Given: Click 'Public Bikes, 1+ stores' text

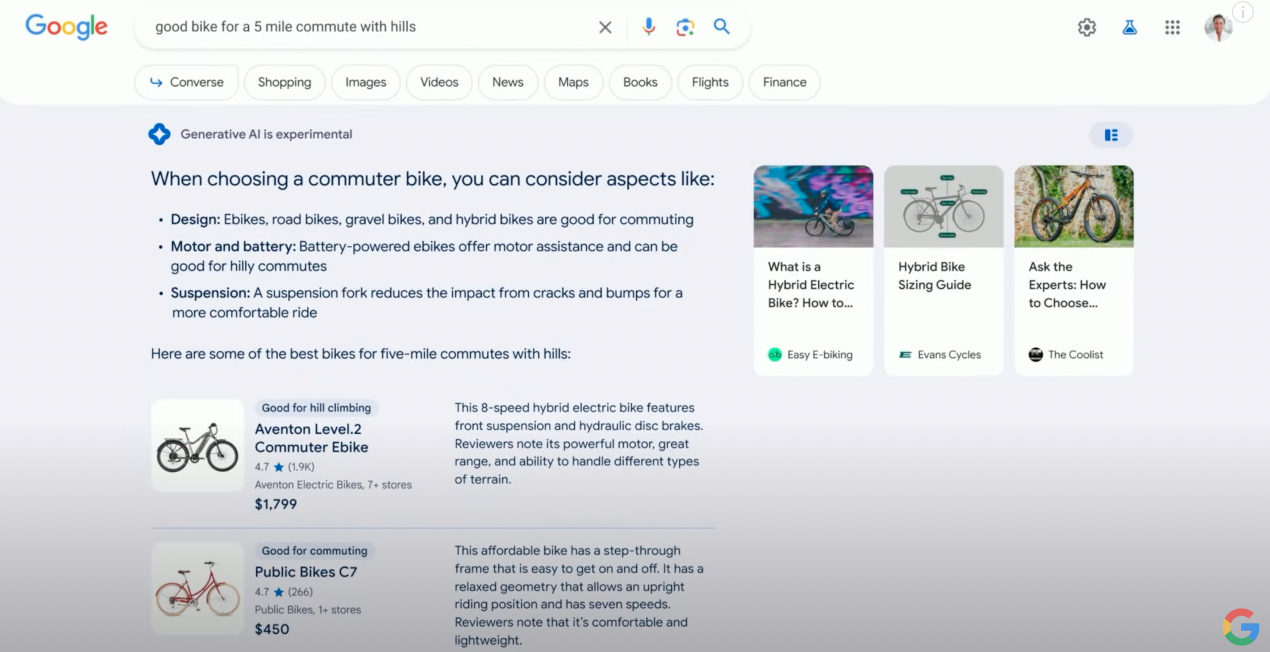Looking at the screenshot, I should click(x=308, y=610).
